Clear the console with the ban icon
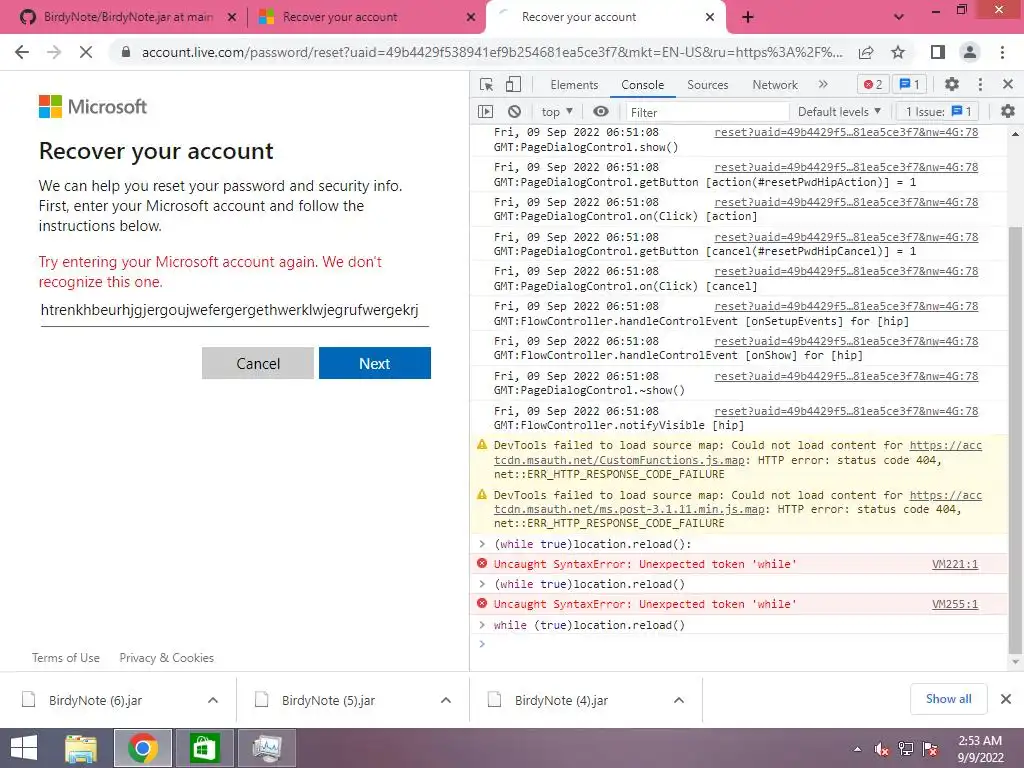Screen dimensions: 1024x768 pos(515,112)
